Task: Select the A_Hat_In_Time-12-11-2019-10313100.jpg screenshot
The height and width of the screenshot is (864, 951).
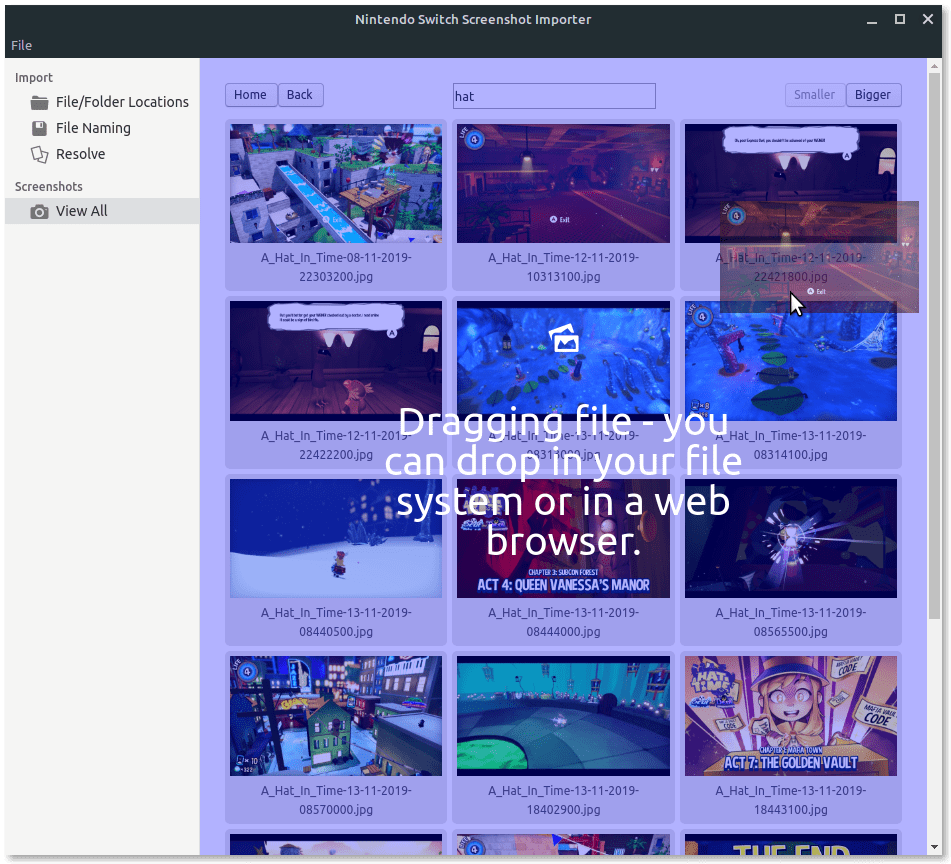Action: click(563, 184)
